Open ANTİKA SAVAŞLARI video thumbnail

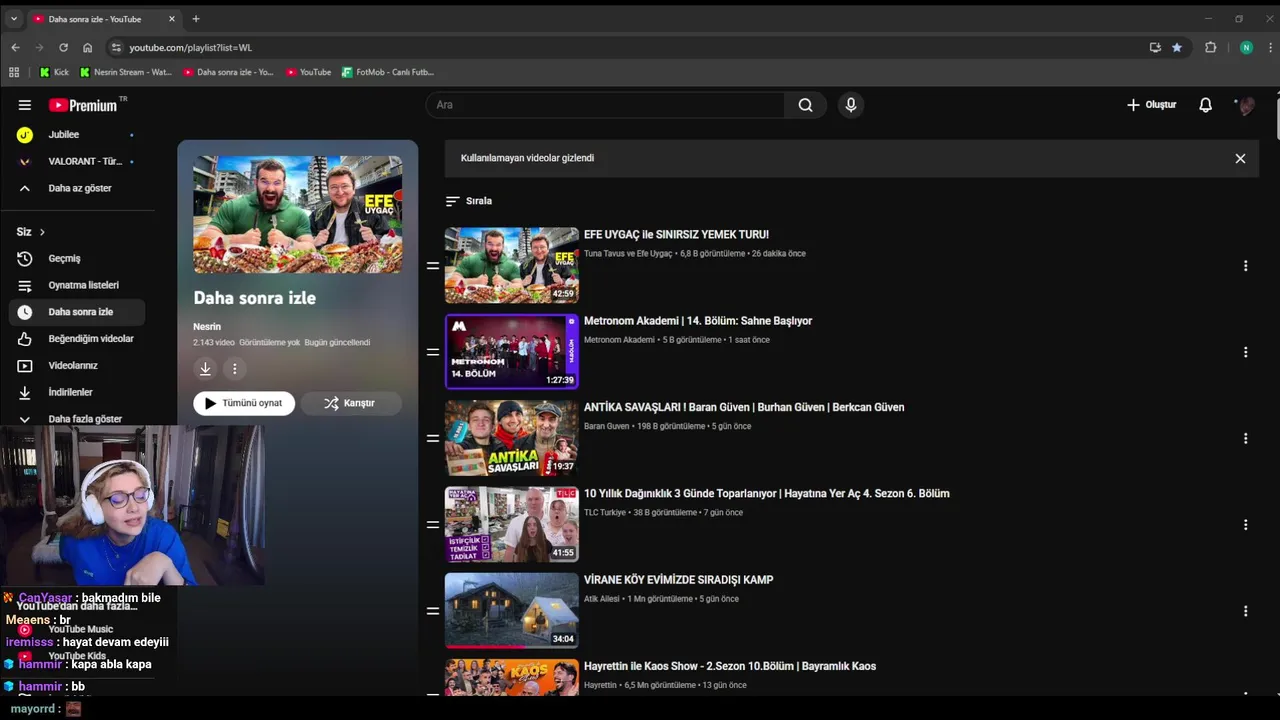511,438
